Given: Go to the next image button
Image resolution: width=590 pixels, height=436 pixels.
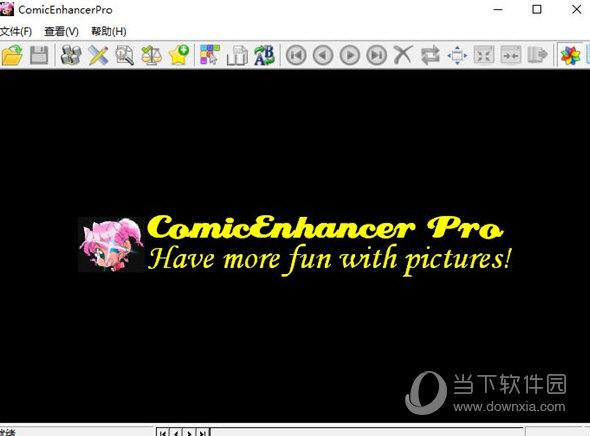Looking at the screenshot, I should (x=350, y=55).
